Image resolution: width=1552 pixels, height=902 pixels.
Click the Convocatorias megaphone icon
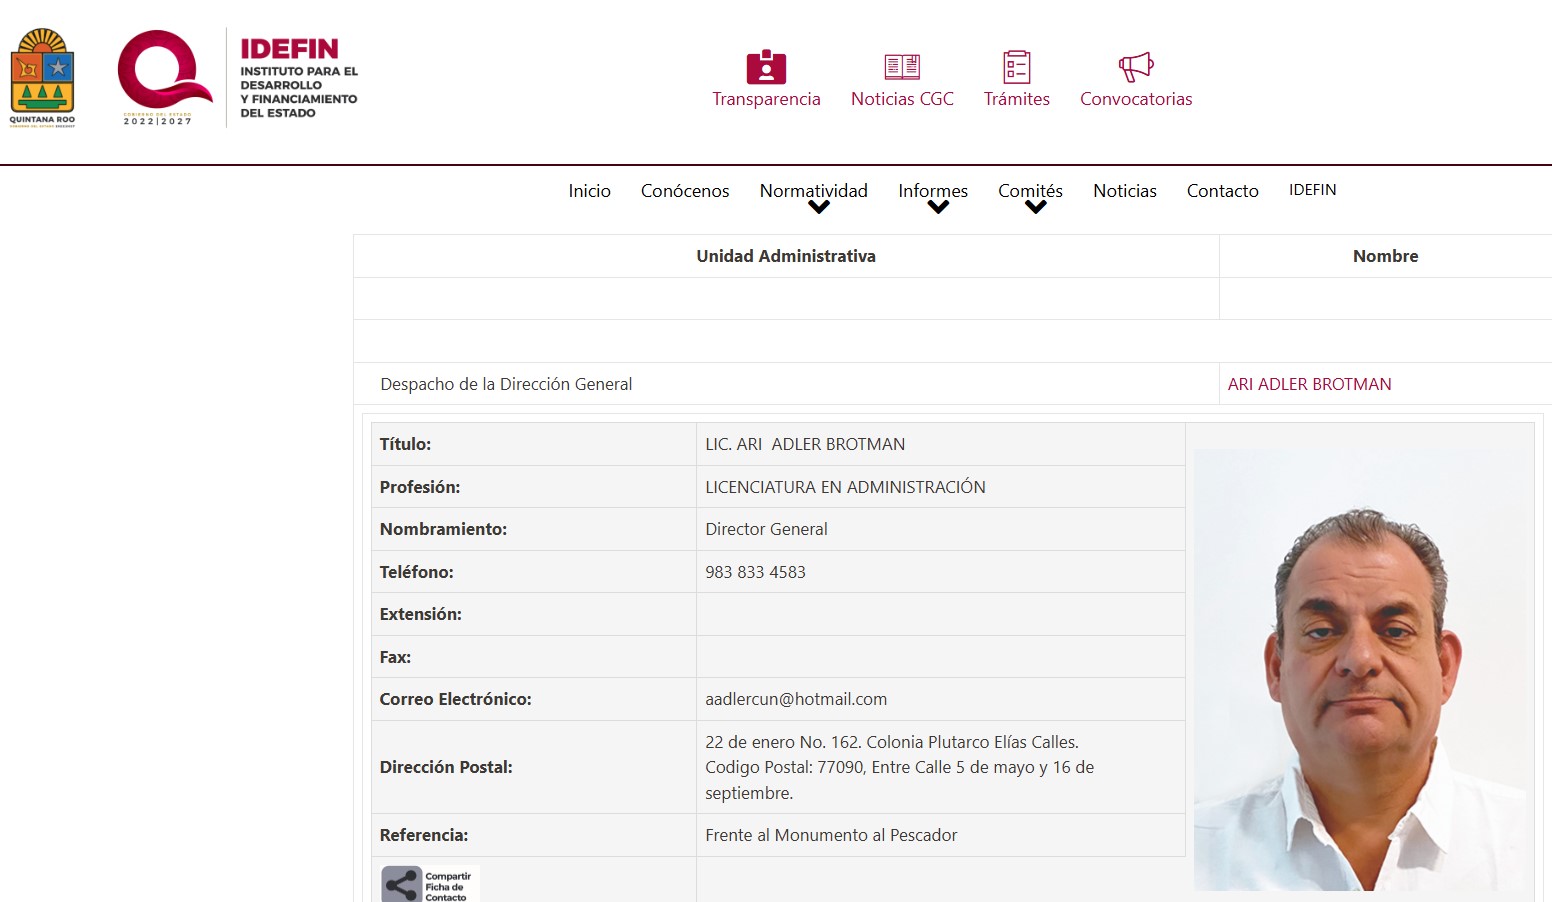[1136, 67]
